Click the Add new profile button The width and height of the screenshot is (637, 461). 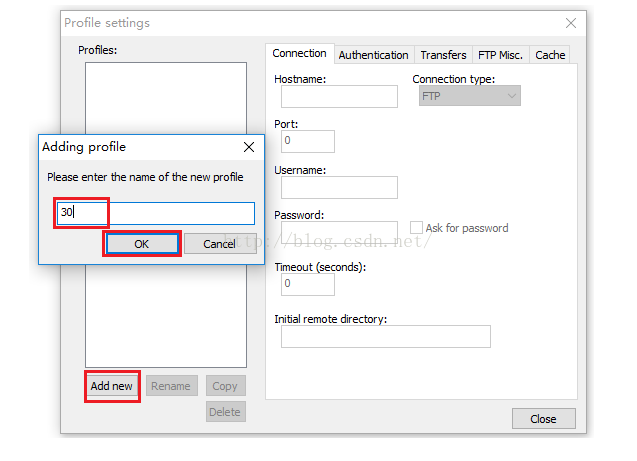click(112, 386)
